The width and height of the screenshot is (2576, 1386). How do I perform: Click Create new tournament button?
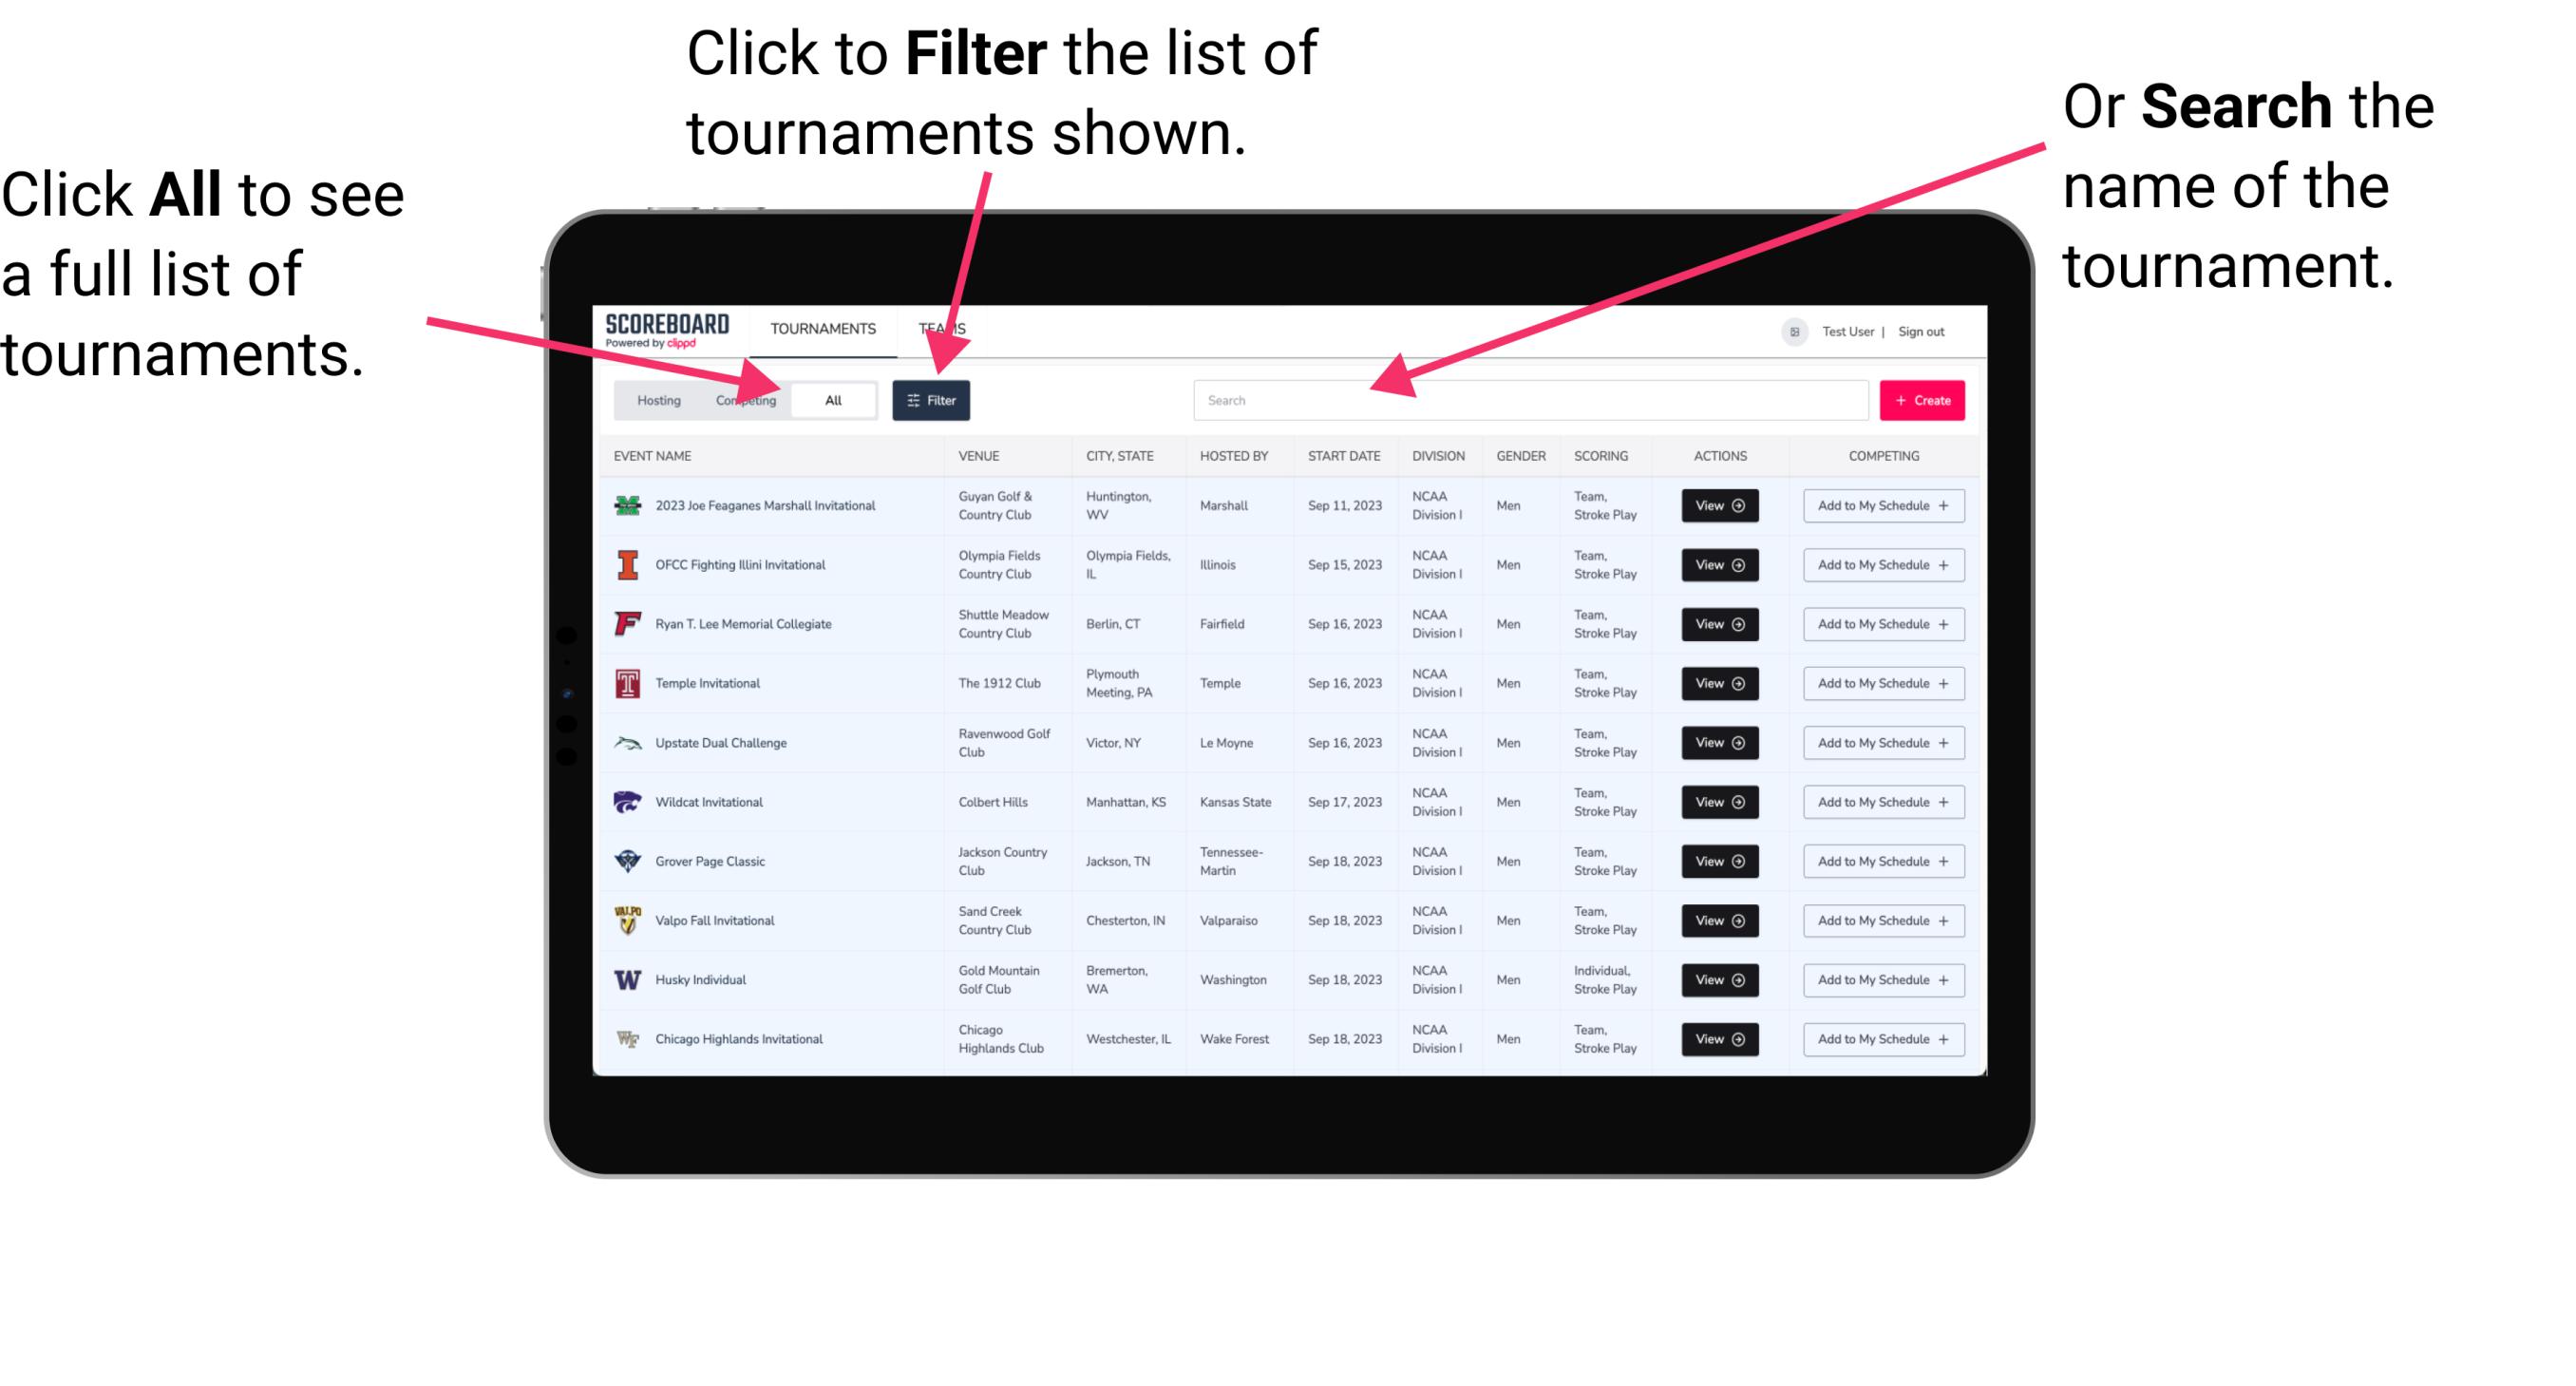1923,399
